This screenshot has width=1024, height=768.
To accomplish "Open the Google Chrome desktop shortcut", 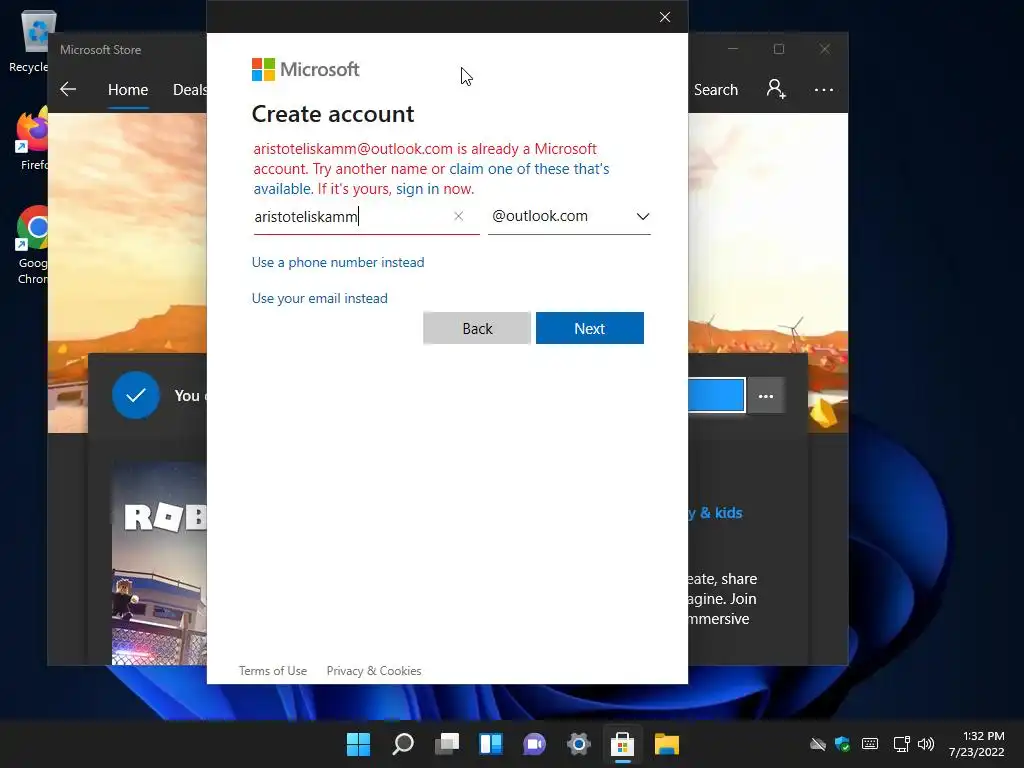I will [x=33, y=246].
